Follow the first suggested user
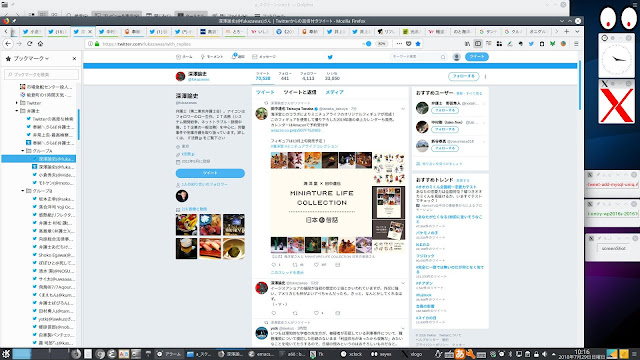The image size is (640, 360). tap(445, 110)
